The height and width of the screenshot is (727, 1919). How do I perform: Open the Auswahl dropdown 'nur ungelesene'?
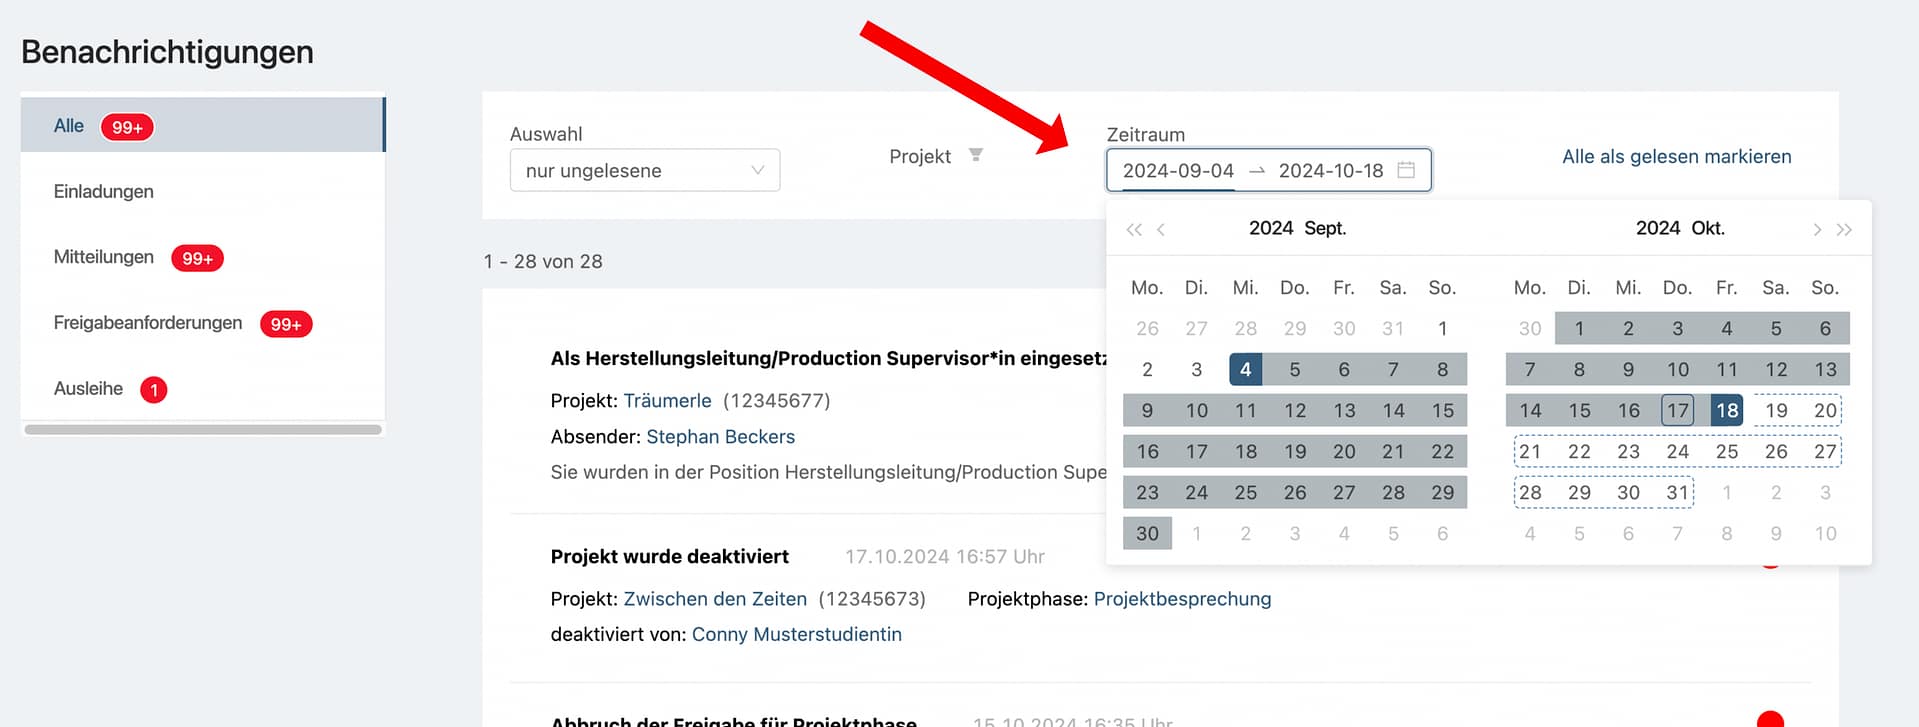(x=644, y=171)
